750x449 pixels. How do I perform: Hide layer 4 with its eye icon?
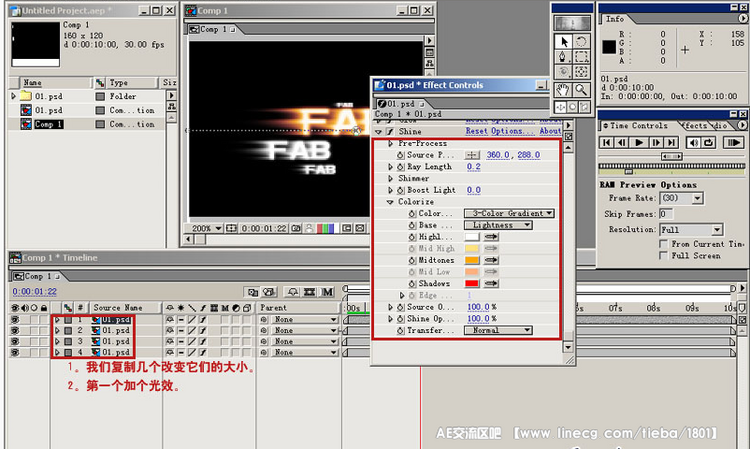(x=15, y=352)
